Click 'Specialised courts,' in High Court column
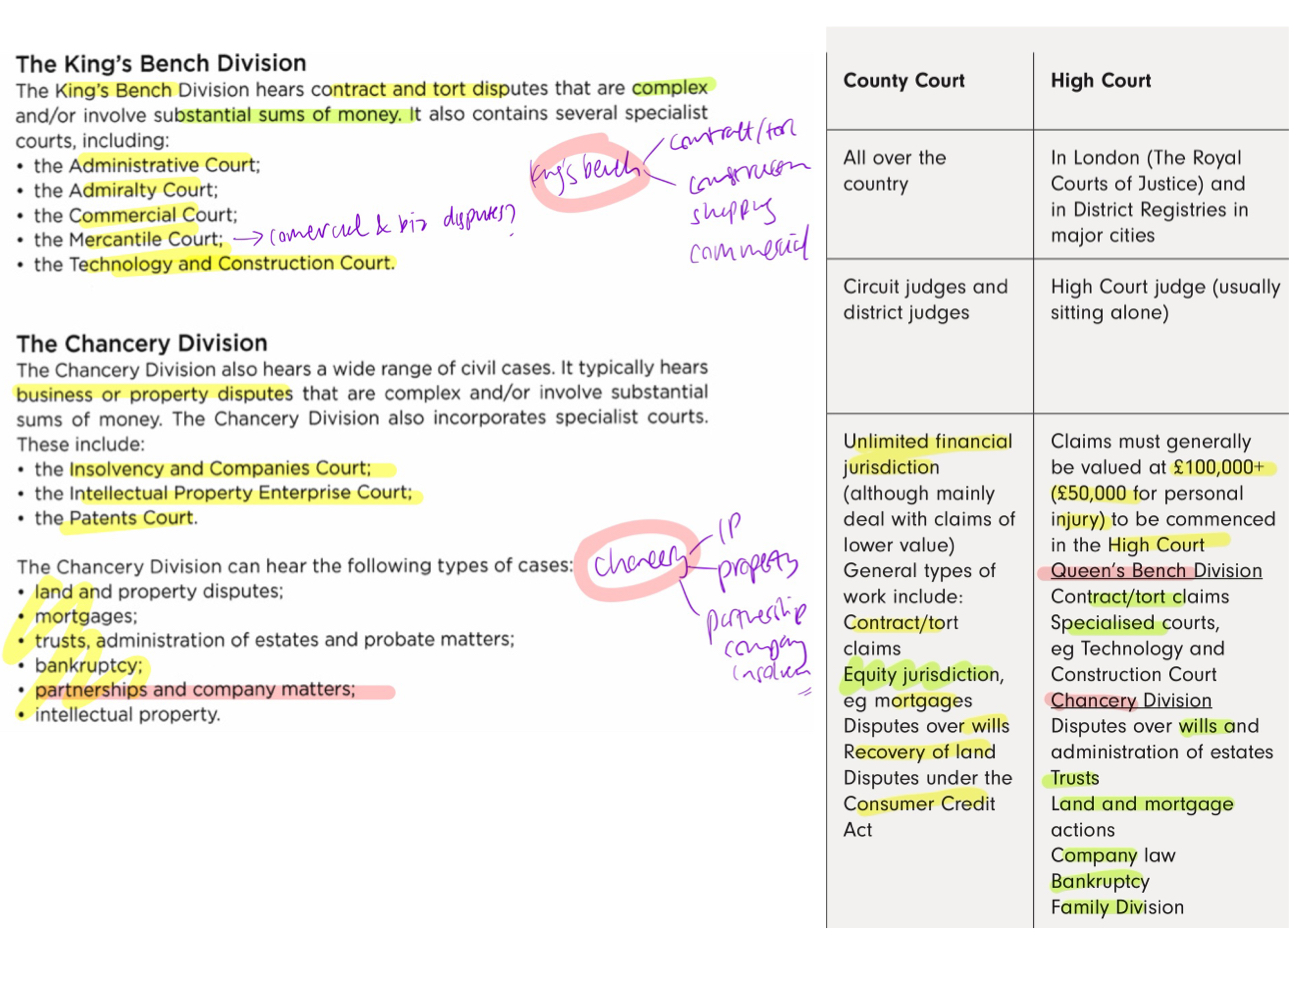The image size is (1301, 1000). pos(1135,623)
